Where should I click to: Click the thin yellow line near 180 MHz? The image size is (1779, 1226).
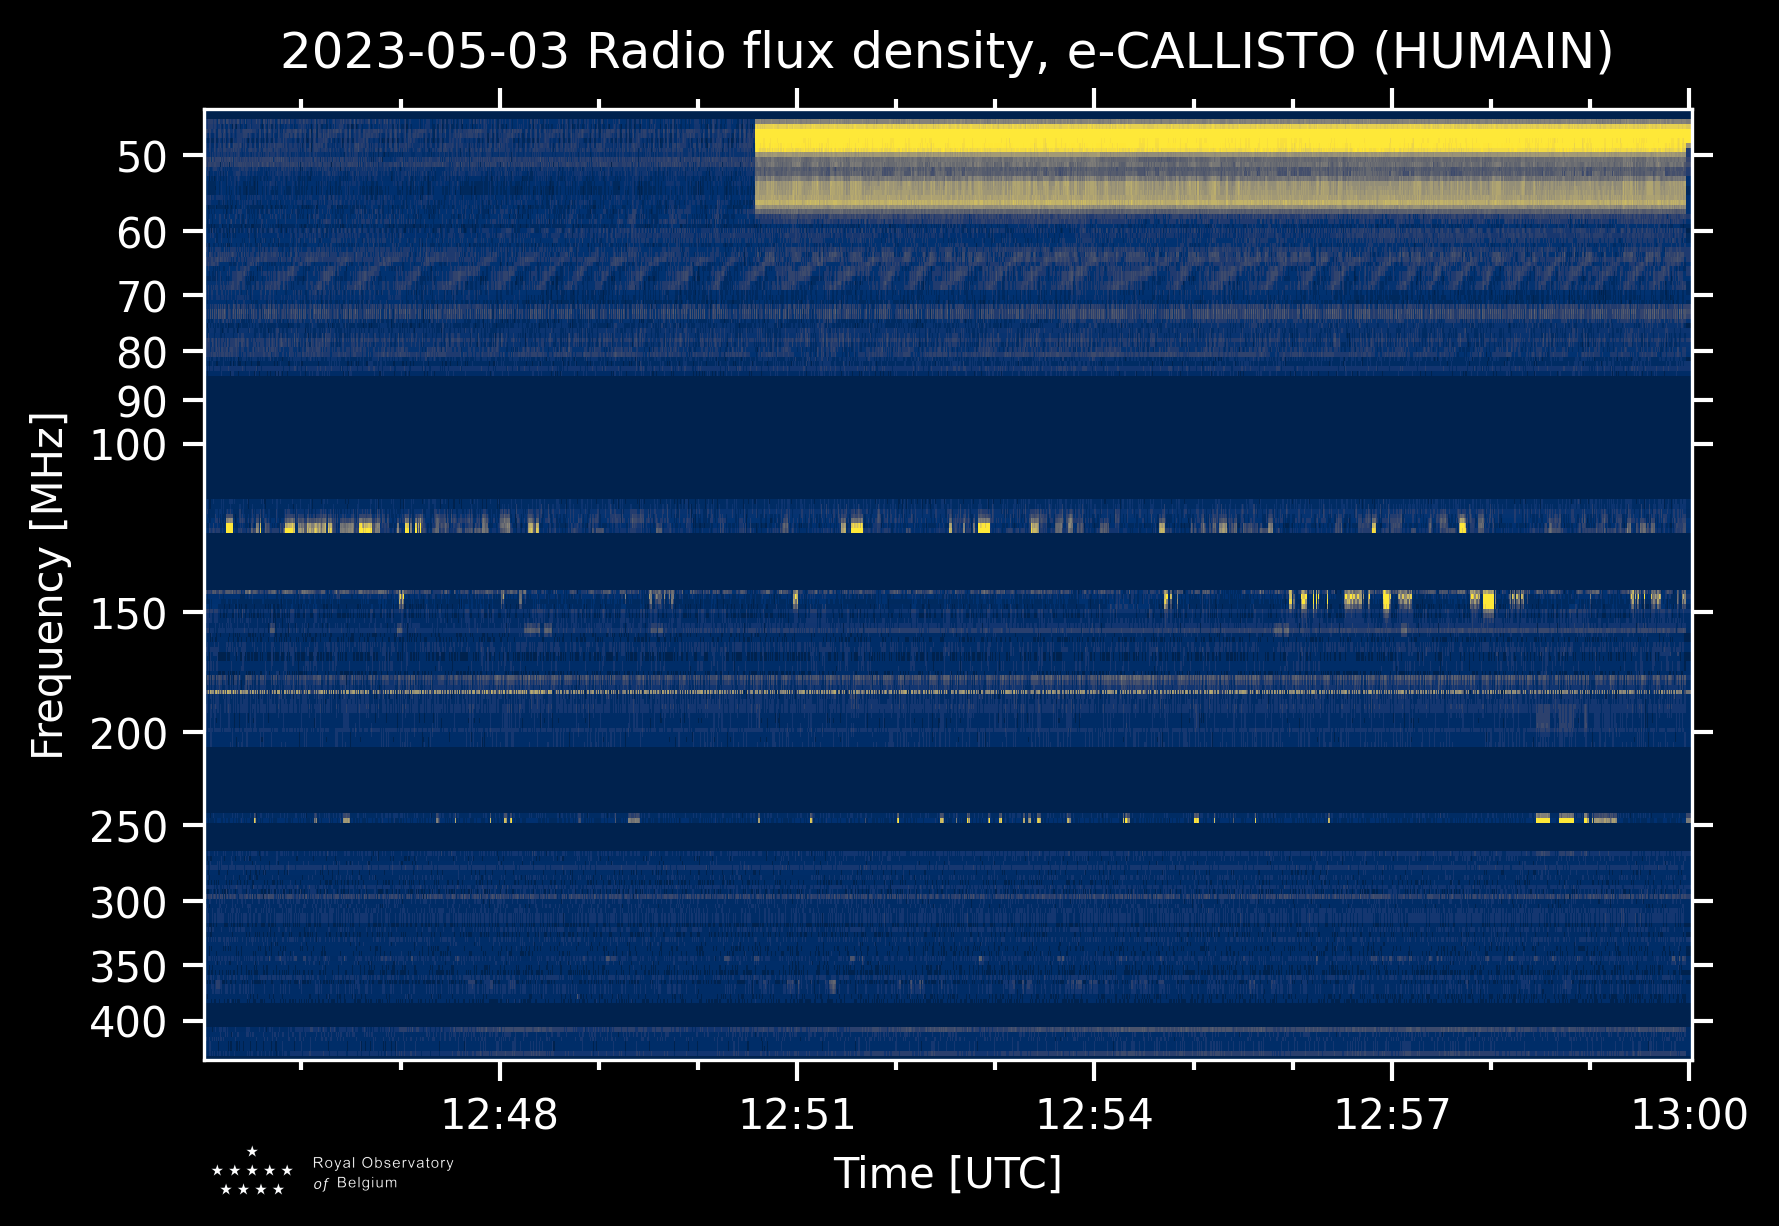(x=947, y=692)
